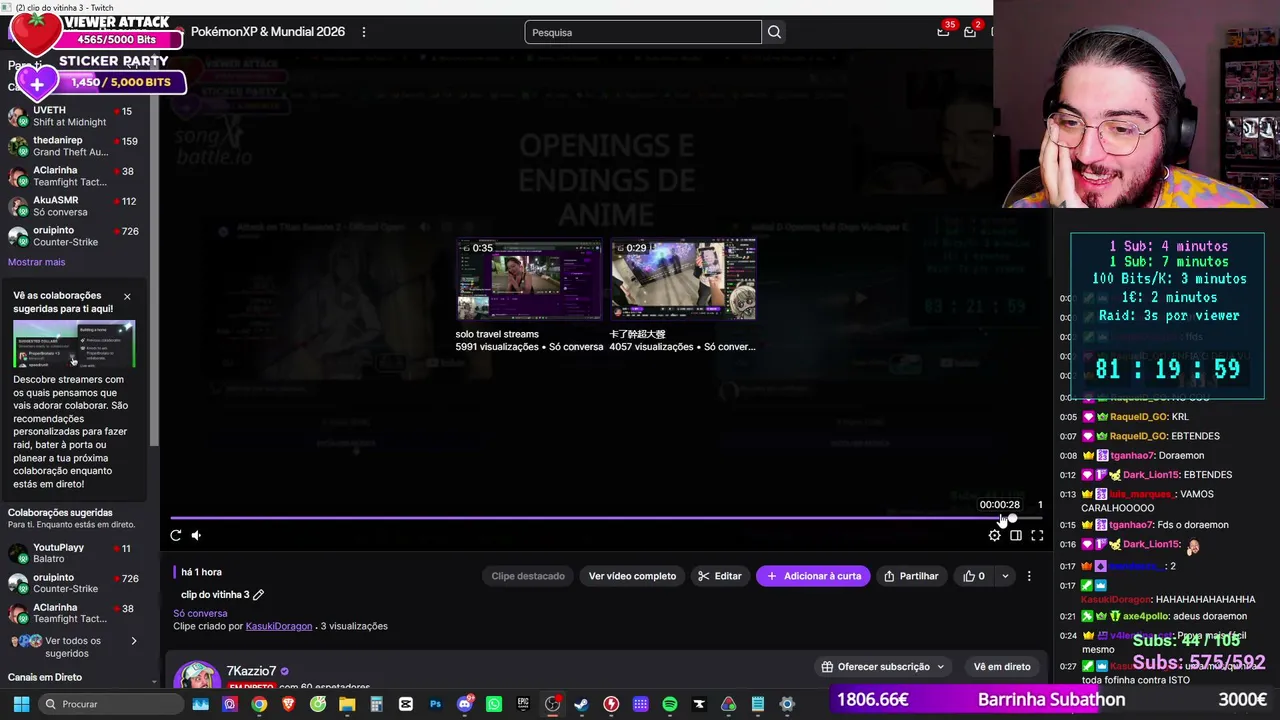Screen dimensions: 1280x720
Task: Focus the 'Pesquisa' search field
Action: 643,32
